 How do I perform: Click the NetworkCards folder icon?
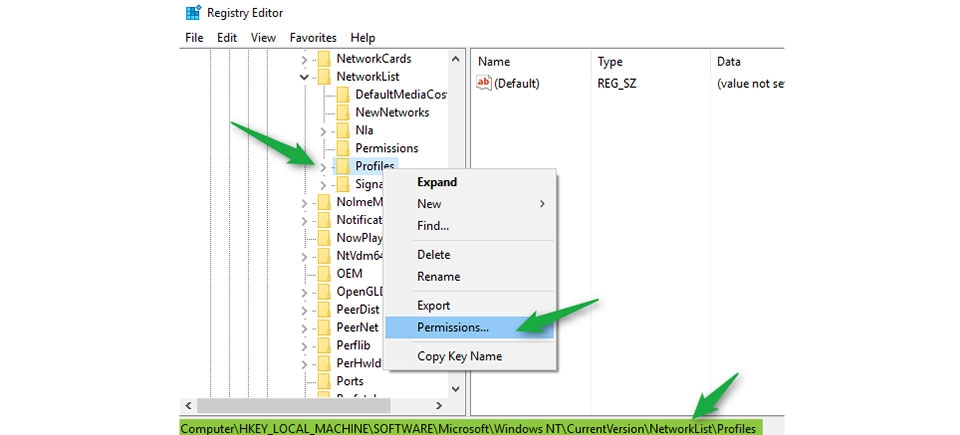(324, 59)
